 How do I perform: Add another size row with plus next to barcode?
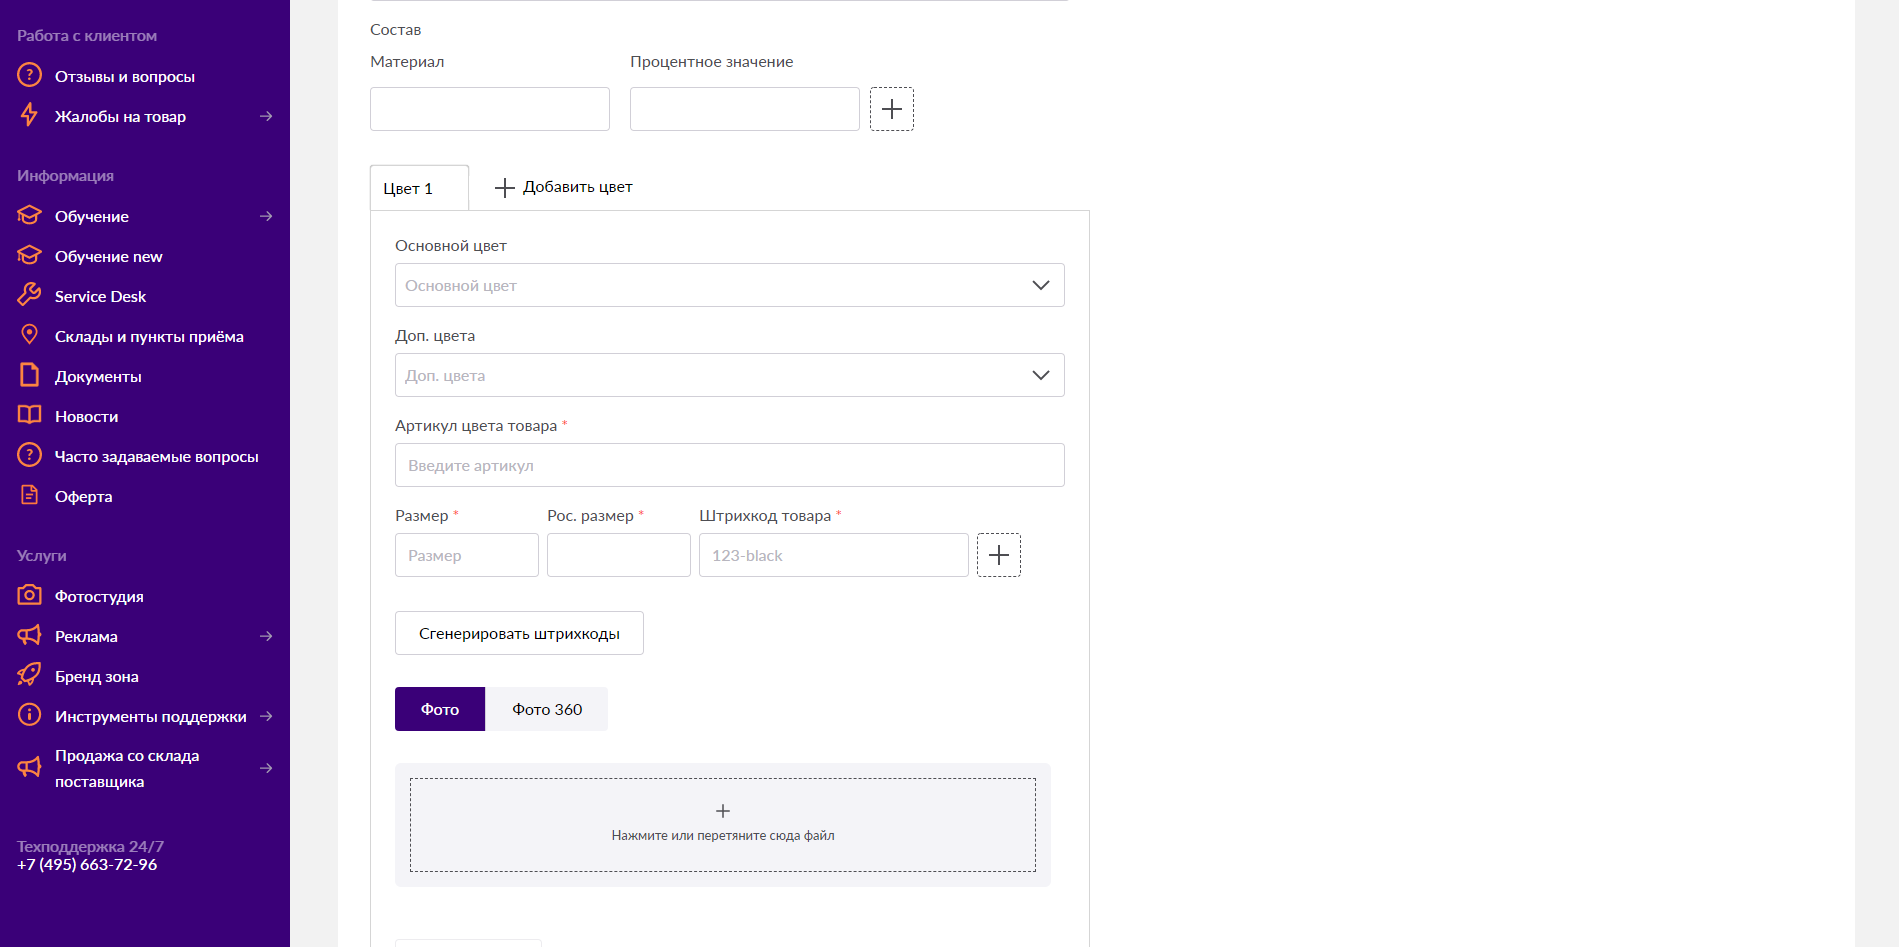point(999,555)
